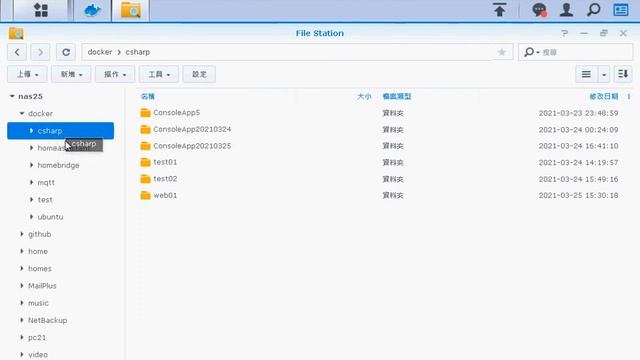Open the Action (操作) dropdown menu
The image size is (640, 360).
[x=115, y=74]
